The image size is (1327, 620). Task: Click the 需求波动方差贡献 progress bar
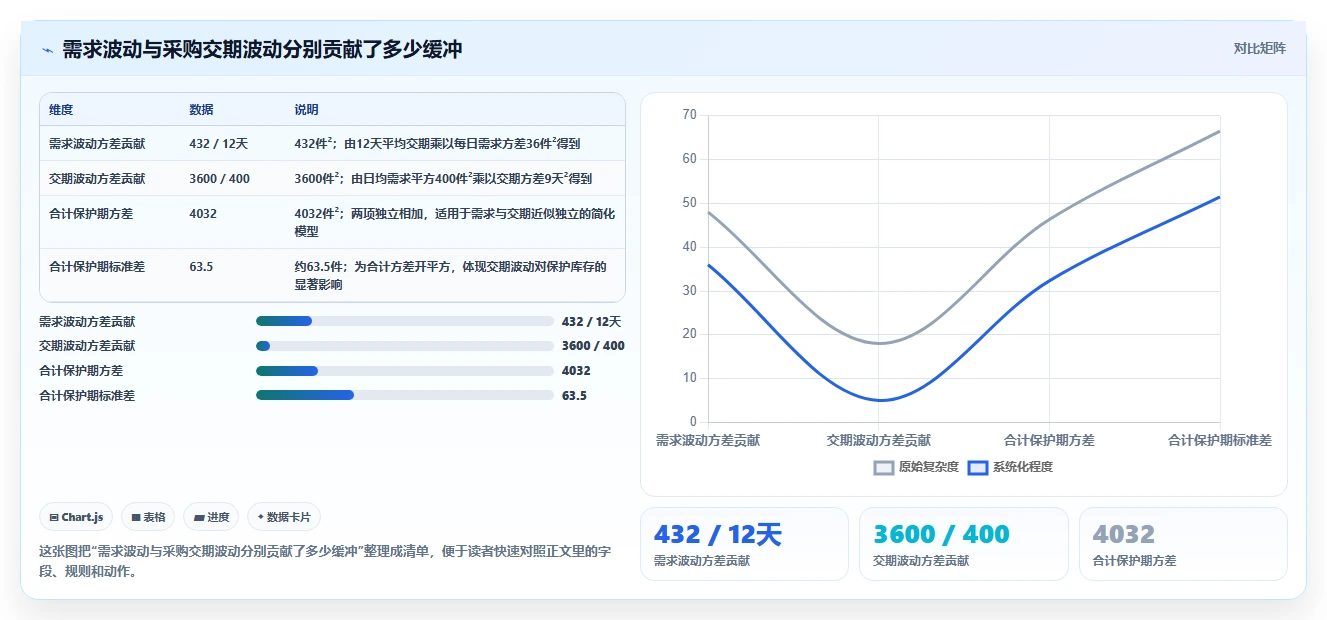[x=405, y=321]
